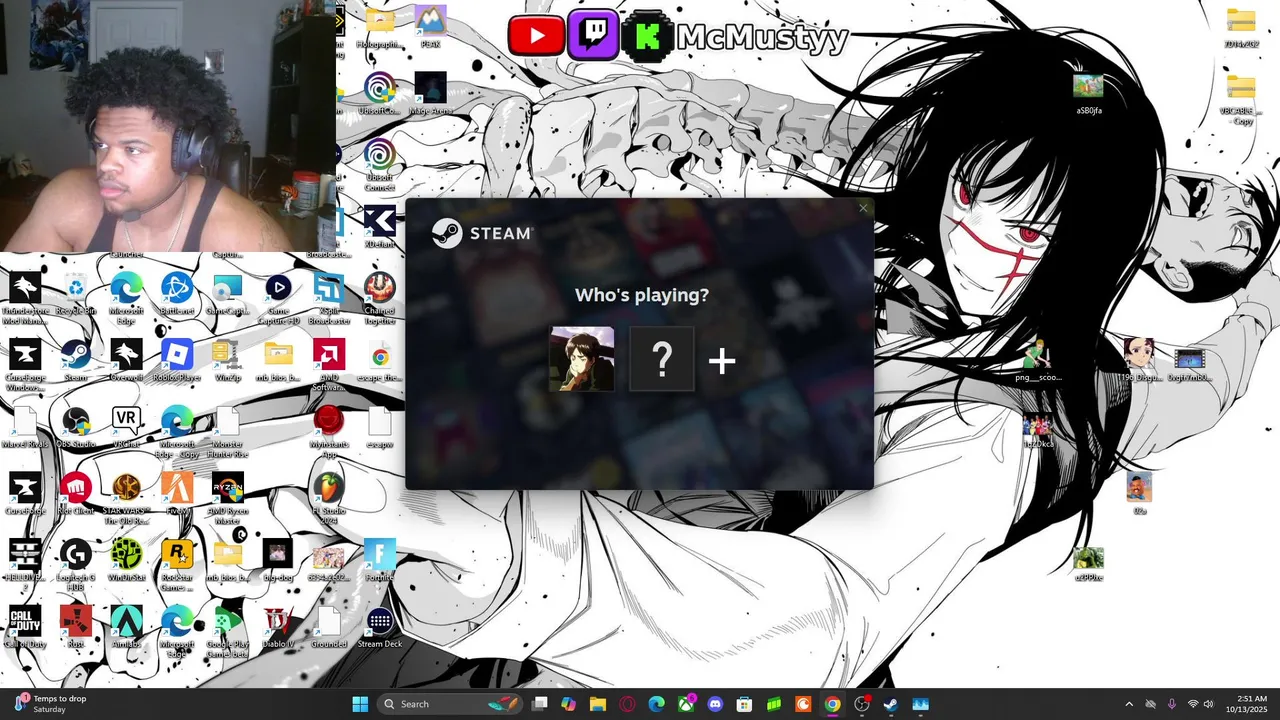The height and width of the screenshot is (720, 1280).
Task: Launch Roblox Player desktop icon
Action: coord(177,361)
